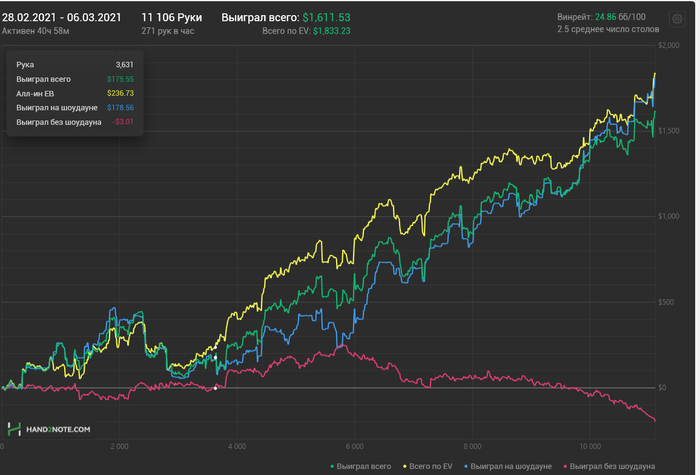
Task: Toggle the 'Выиграл на шоудауне' legend series
Action: (508, 466)
